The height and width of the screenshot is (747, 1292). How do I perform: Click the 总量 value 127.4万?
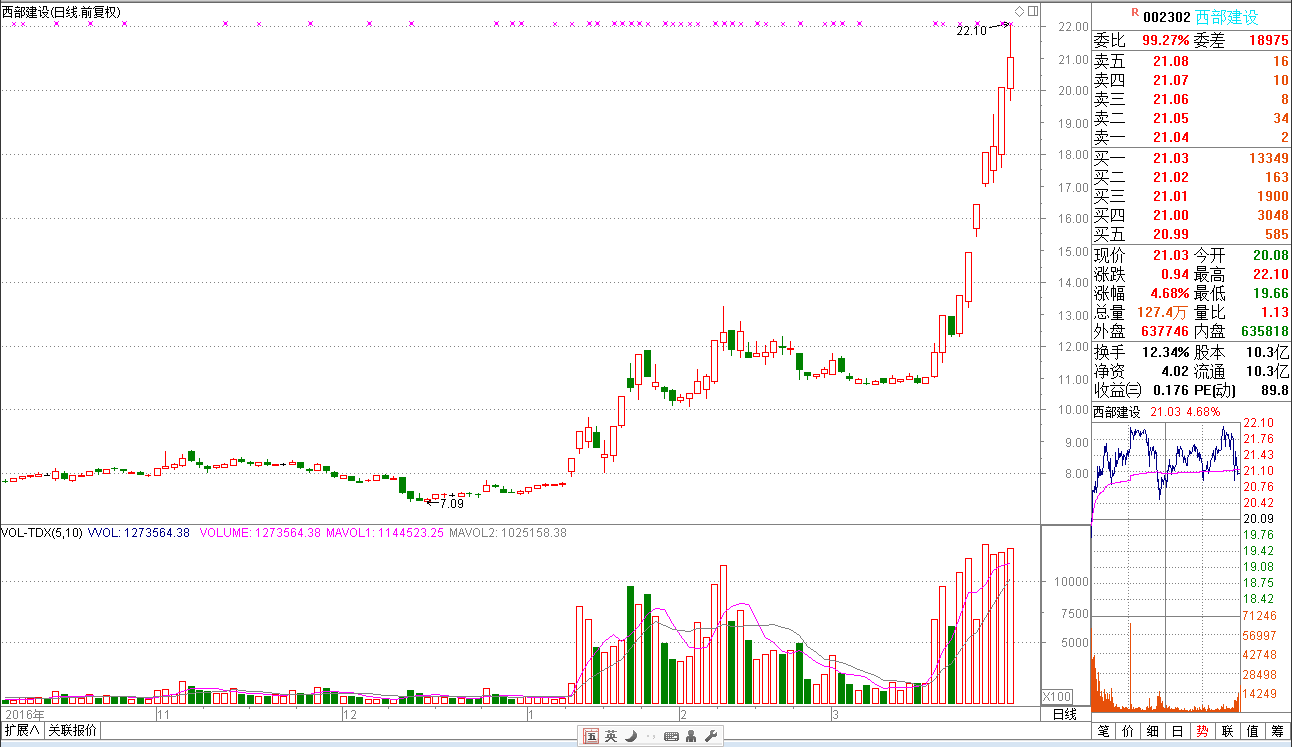pos(1163,312)
